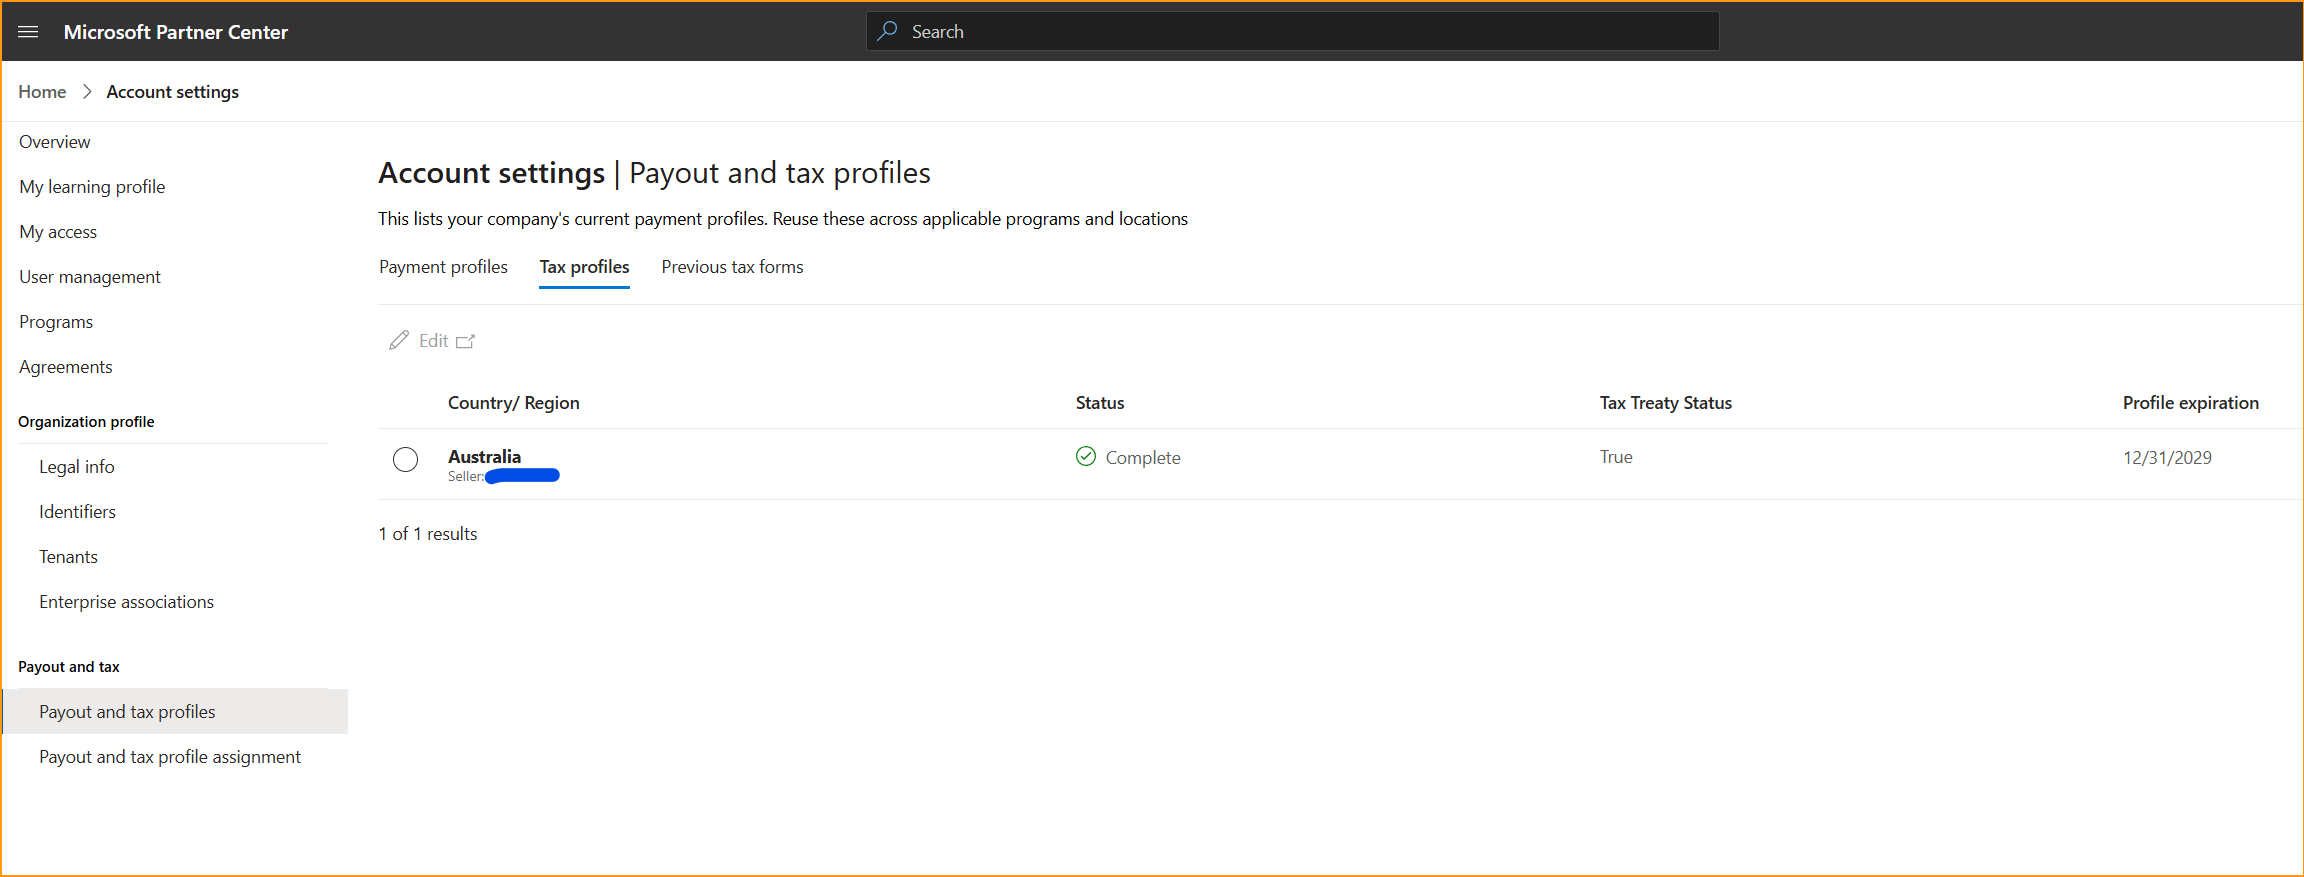Click the Country/ Region column header
Screen dimensions: 2304x877
tap(514, 403)
